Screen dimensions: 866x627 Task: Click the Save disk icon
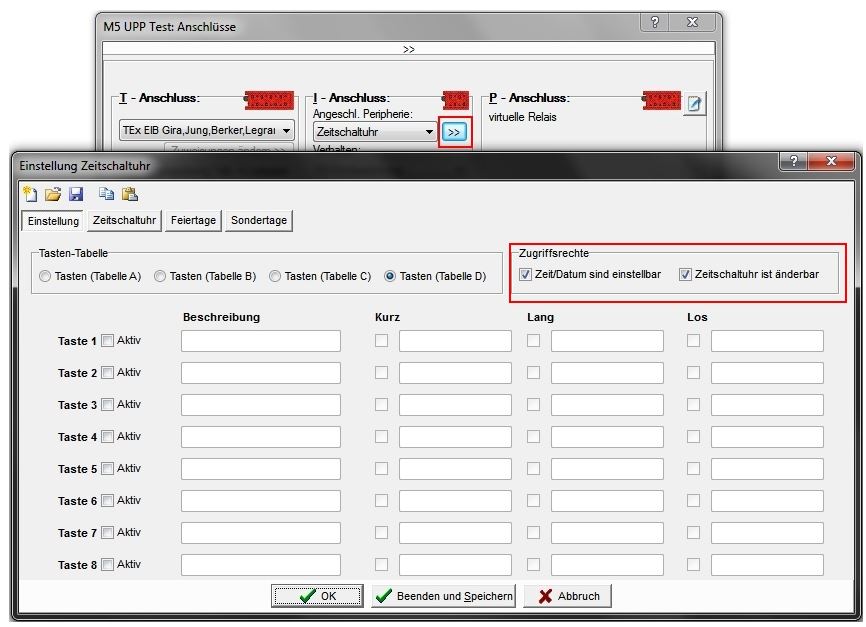tap(76, 195)
